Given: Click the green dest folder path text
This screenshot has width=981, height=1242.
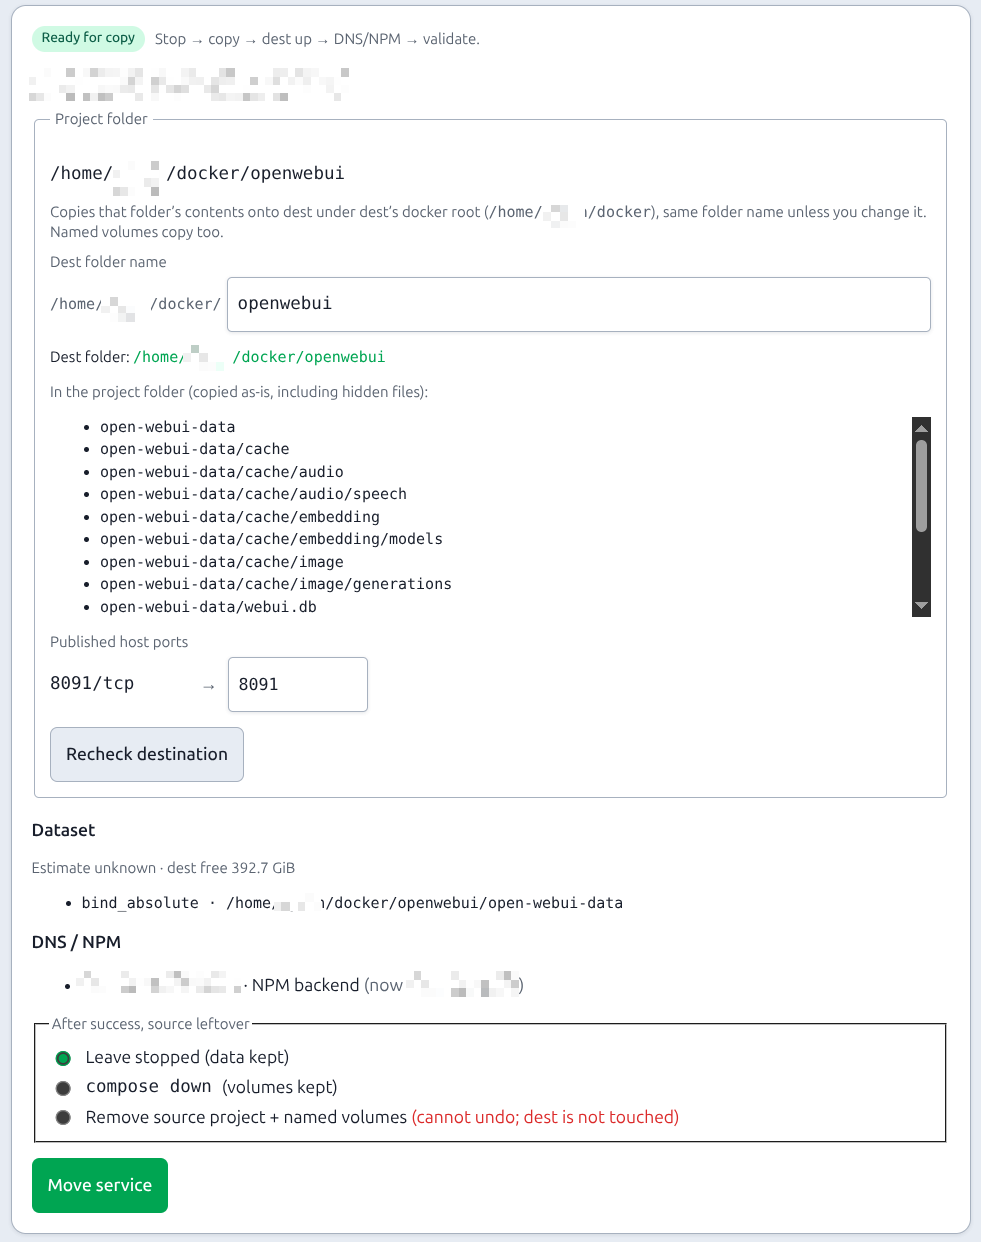Looking at the screenshot, I should [259, 357].
